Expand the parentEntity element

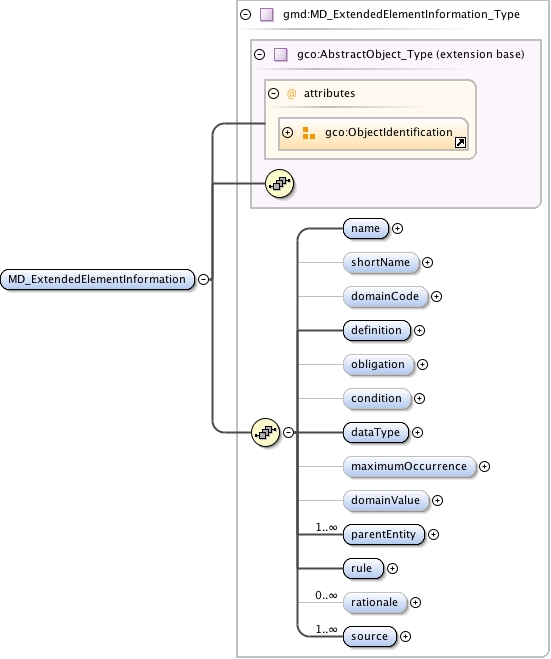point(433,534)
